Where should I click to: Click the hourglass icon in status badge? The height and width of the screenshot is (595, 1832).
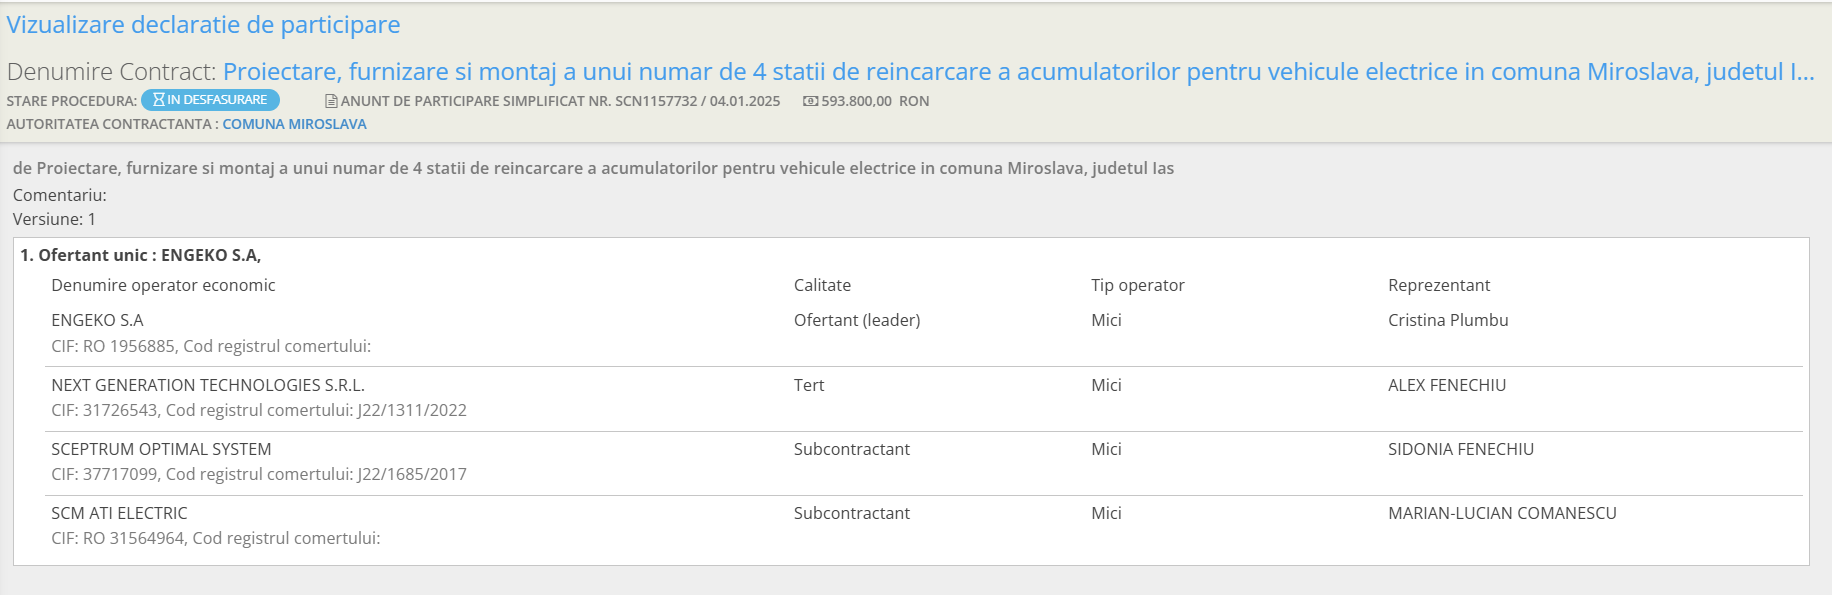158,100
